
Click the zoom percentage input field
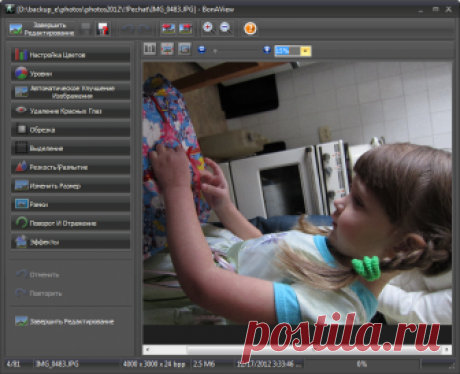[288, 51]
